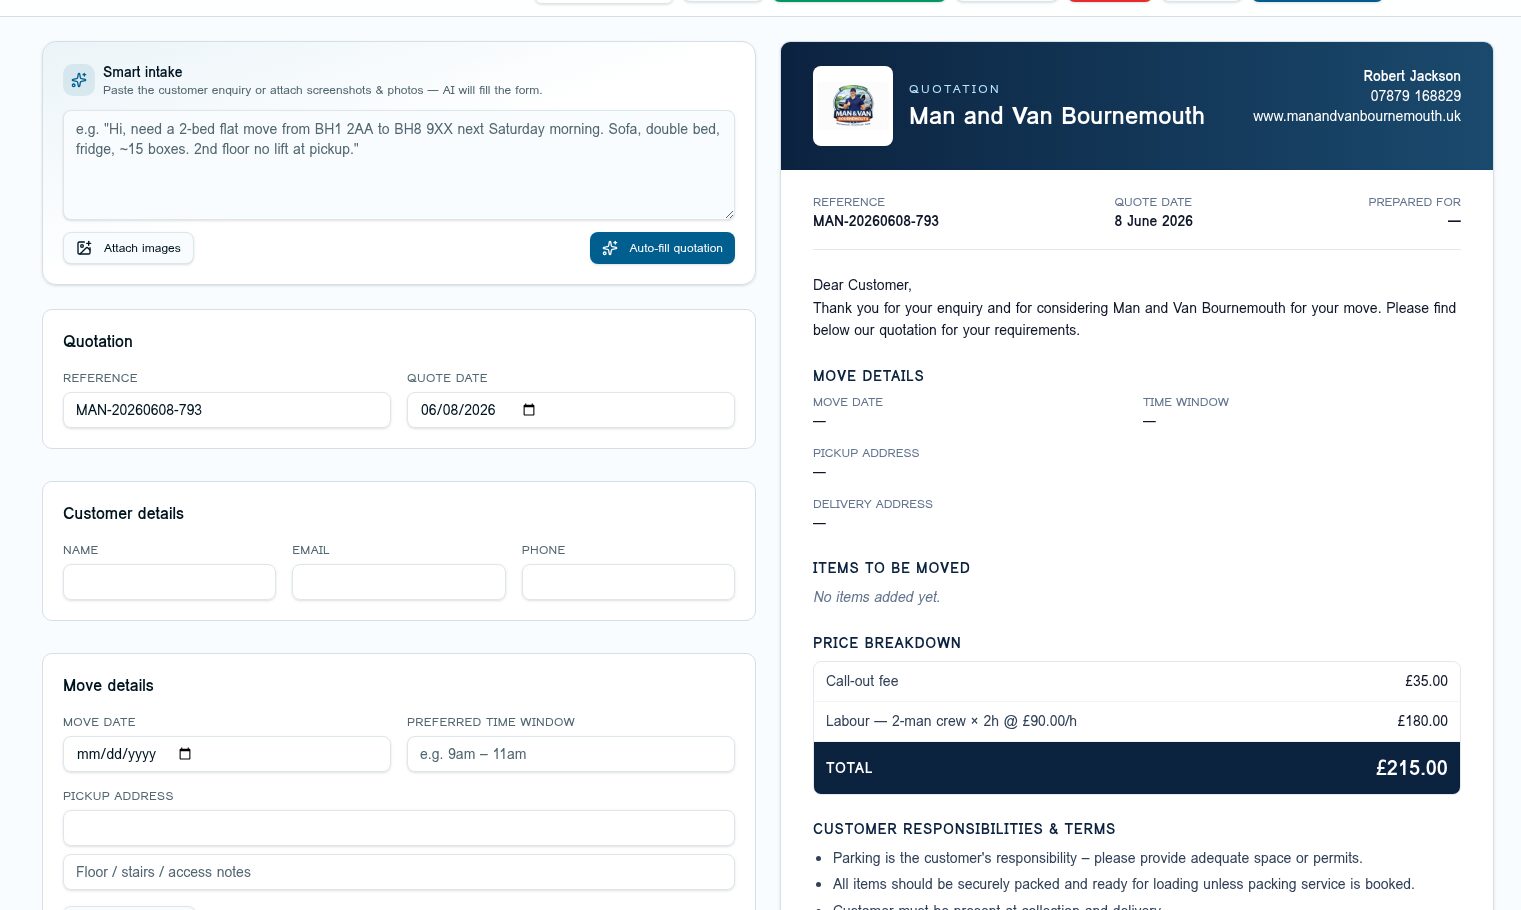The image size is (1521, 910).
Task: Click the 'ITEMS TO BE MOVED' heading
Action: tap(891, 568)
